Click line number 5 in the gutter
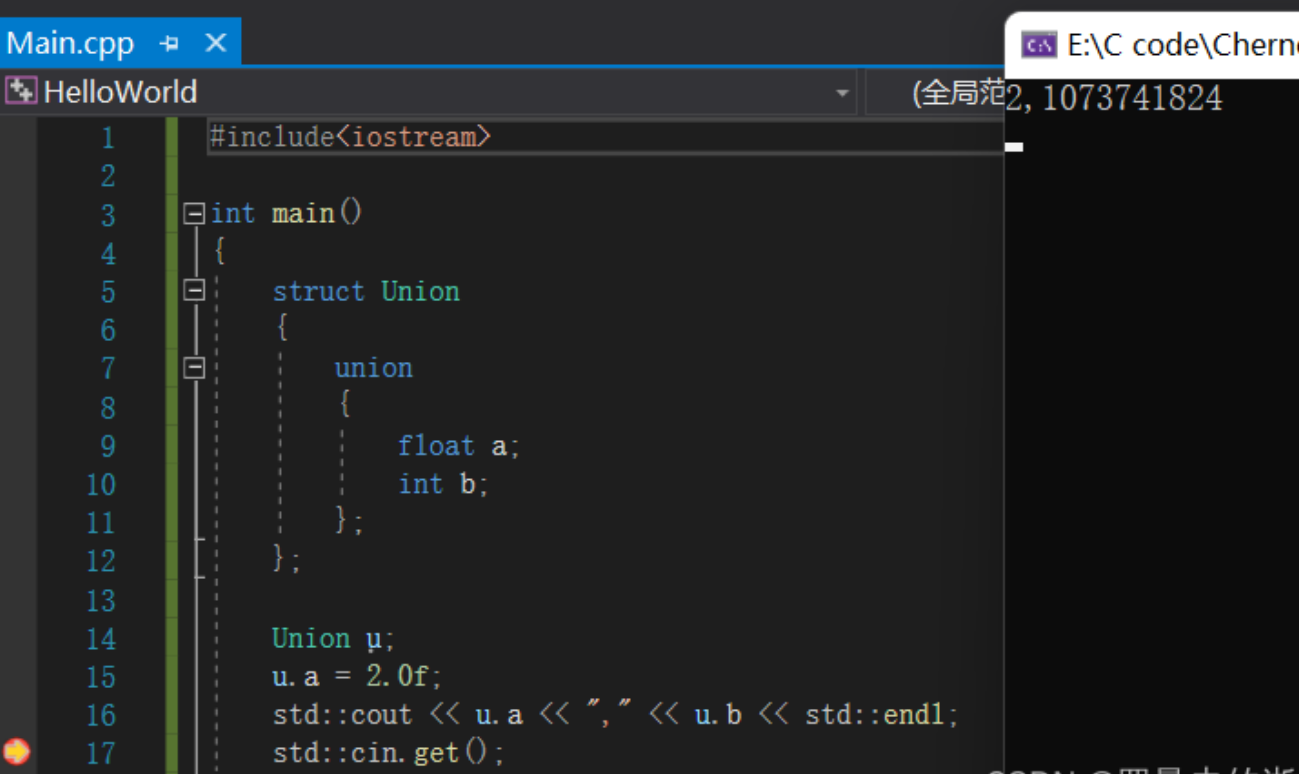The height and width of the screenshot is (774, 1299). pos(108,292)
